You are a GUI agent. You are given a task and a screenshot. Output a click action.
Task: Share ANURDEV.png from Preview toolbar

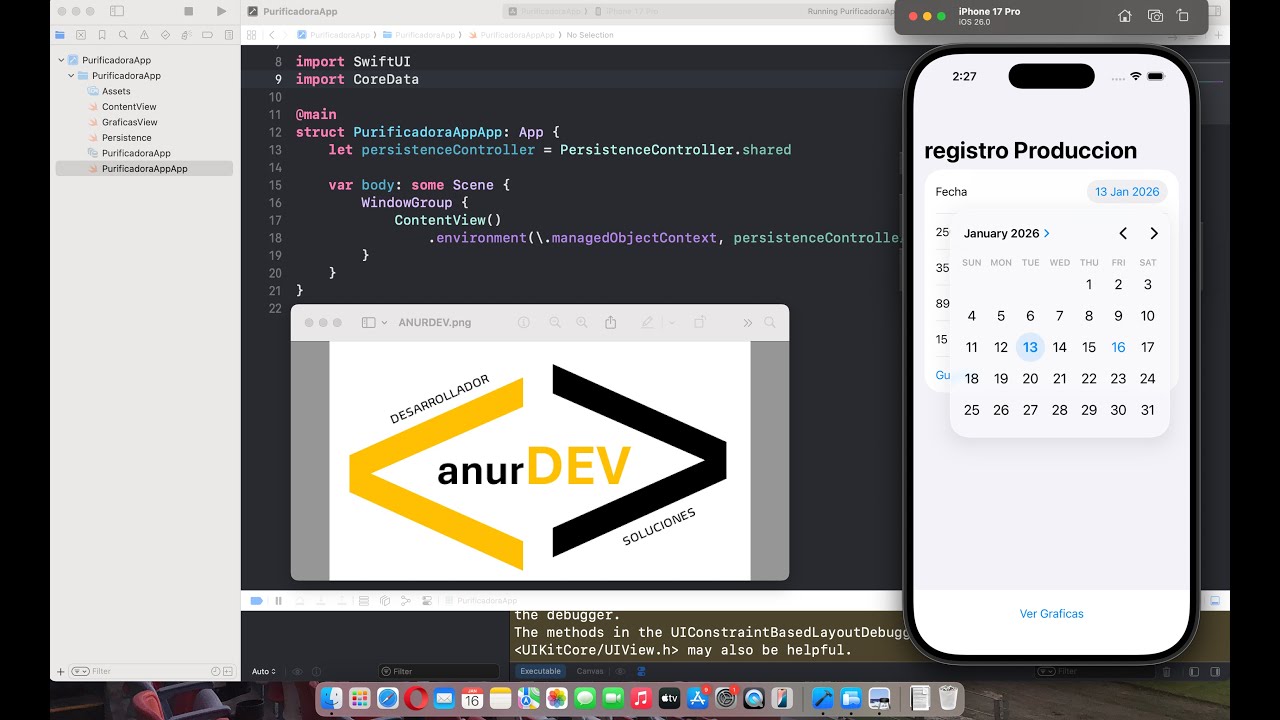pos(610,322)
